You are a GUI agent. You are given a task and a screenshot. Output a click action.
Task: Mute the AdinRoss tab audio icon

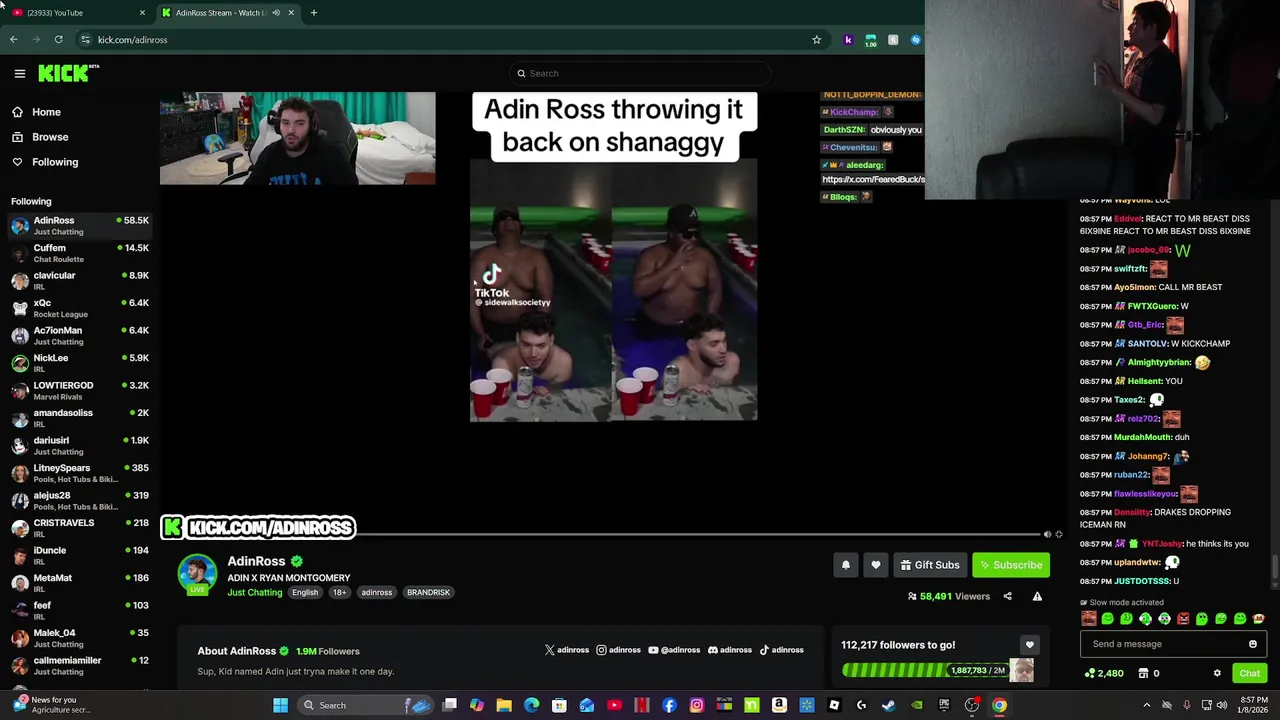(x=276, y=12)
